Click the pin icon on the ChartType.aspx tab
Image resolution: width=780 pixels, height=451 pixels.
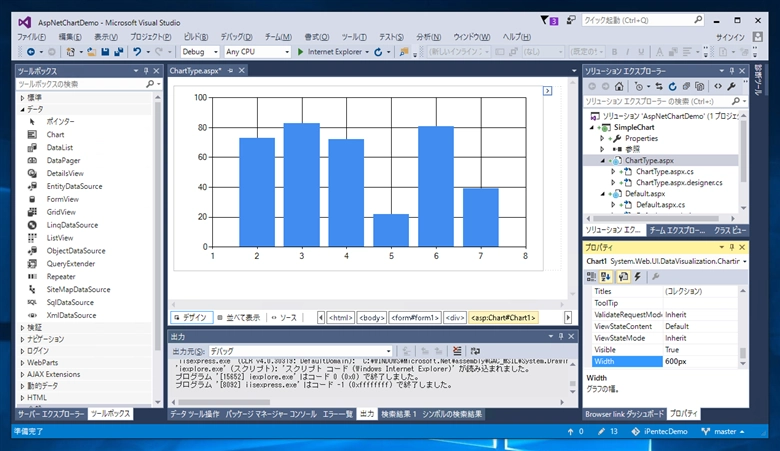pyautogui.click(x=230, y=71)
